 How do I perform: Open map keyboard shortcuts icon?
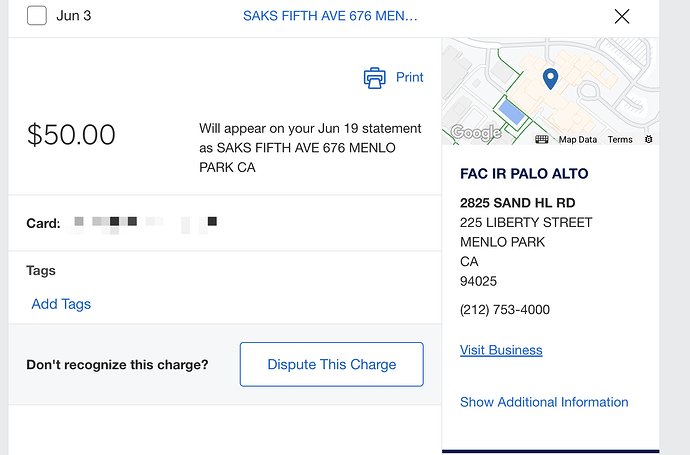(542, 139)
